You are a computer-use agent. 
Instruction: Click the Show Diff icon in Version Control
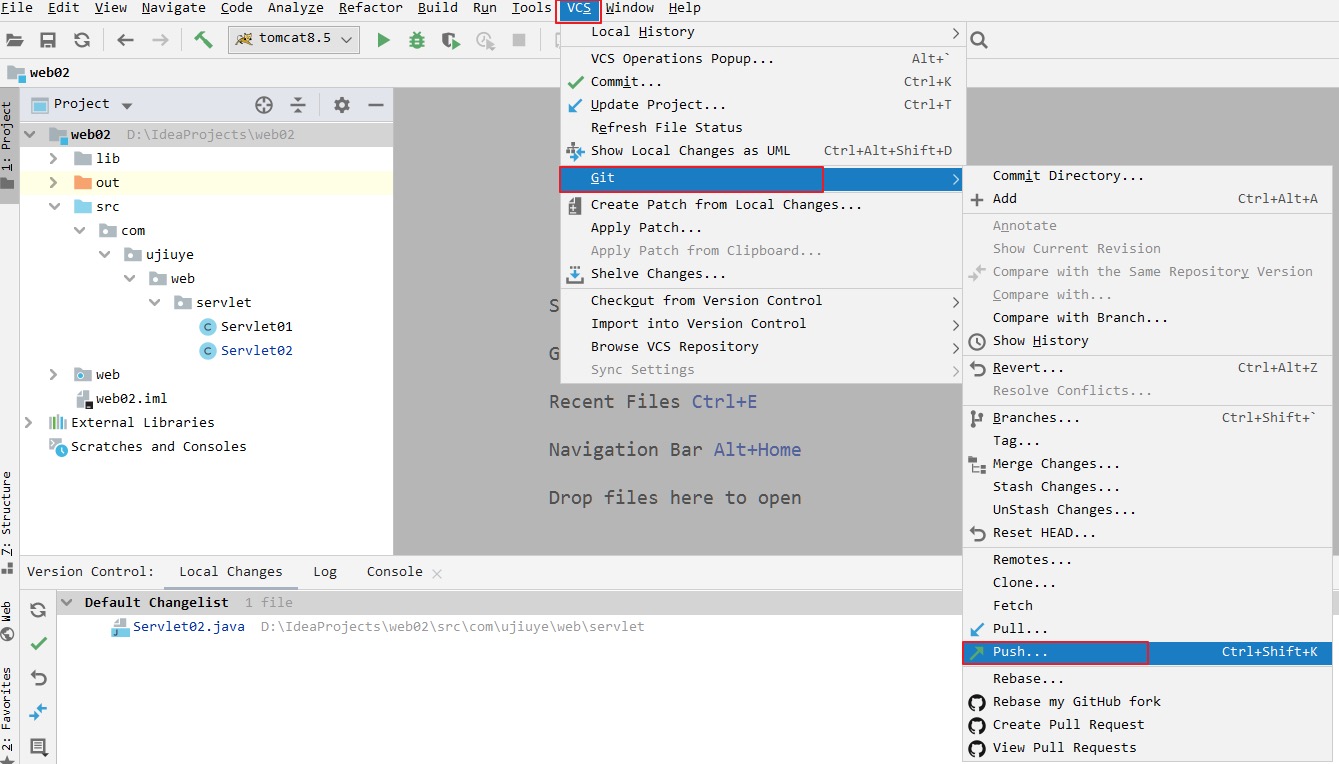[38, 712]
